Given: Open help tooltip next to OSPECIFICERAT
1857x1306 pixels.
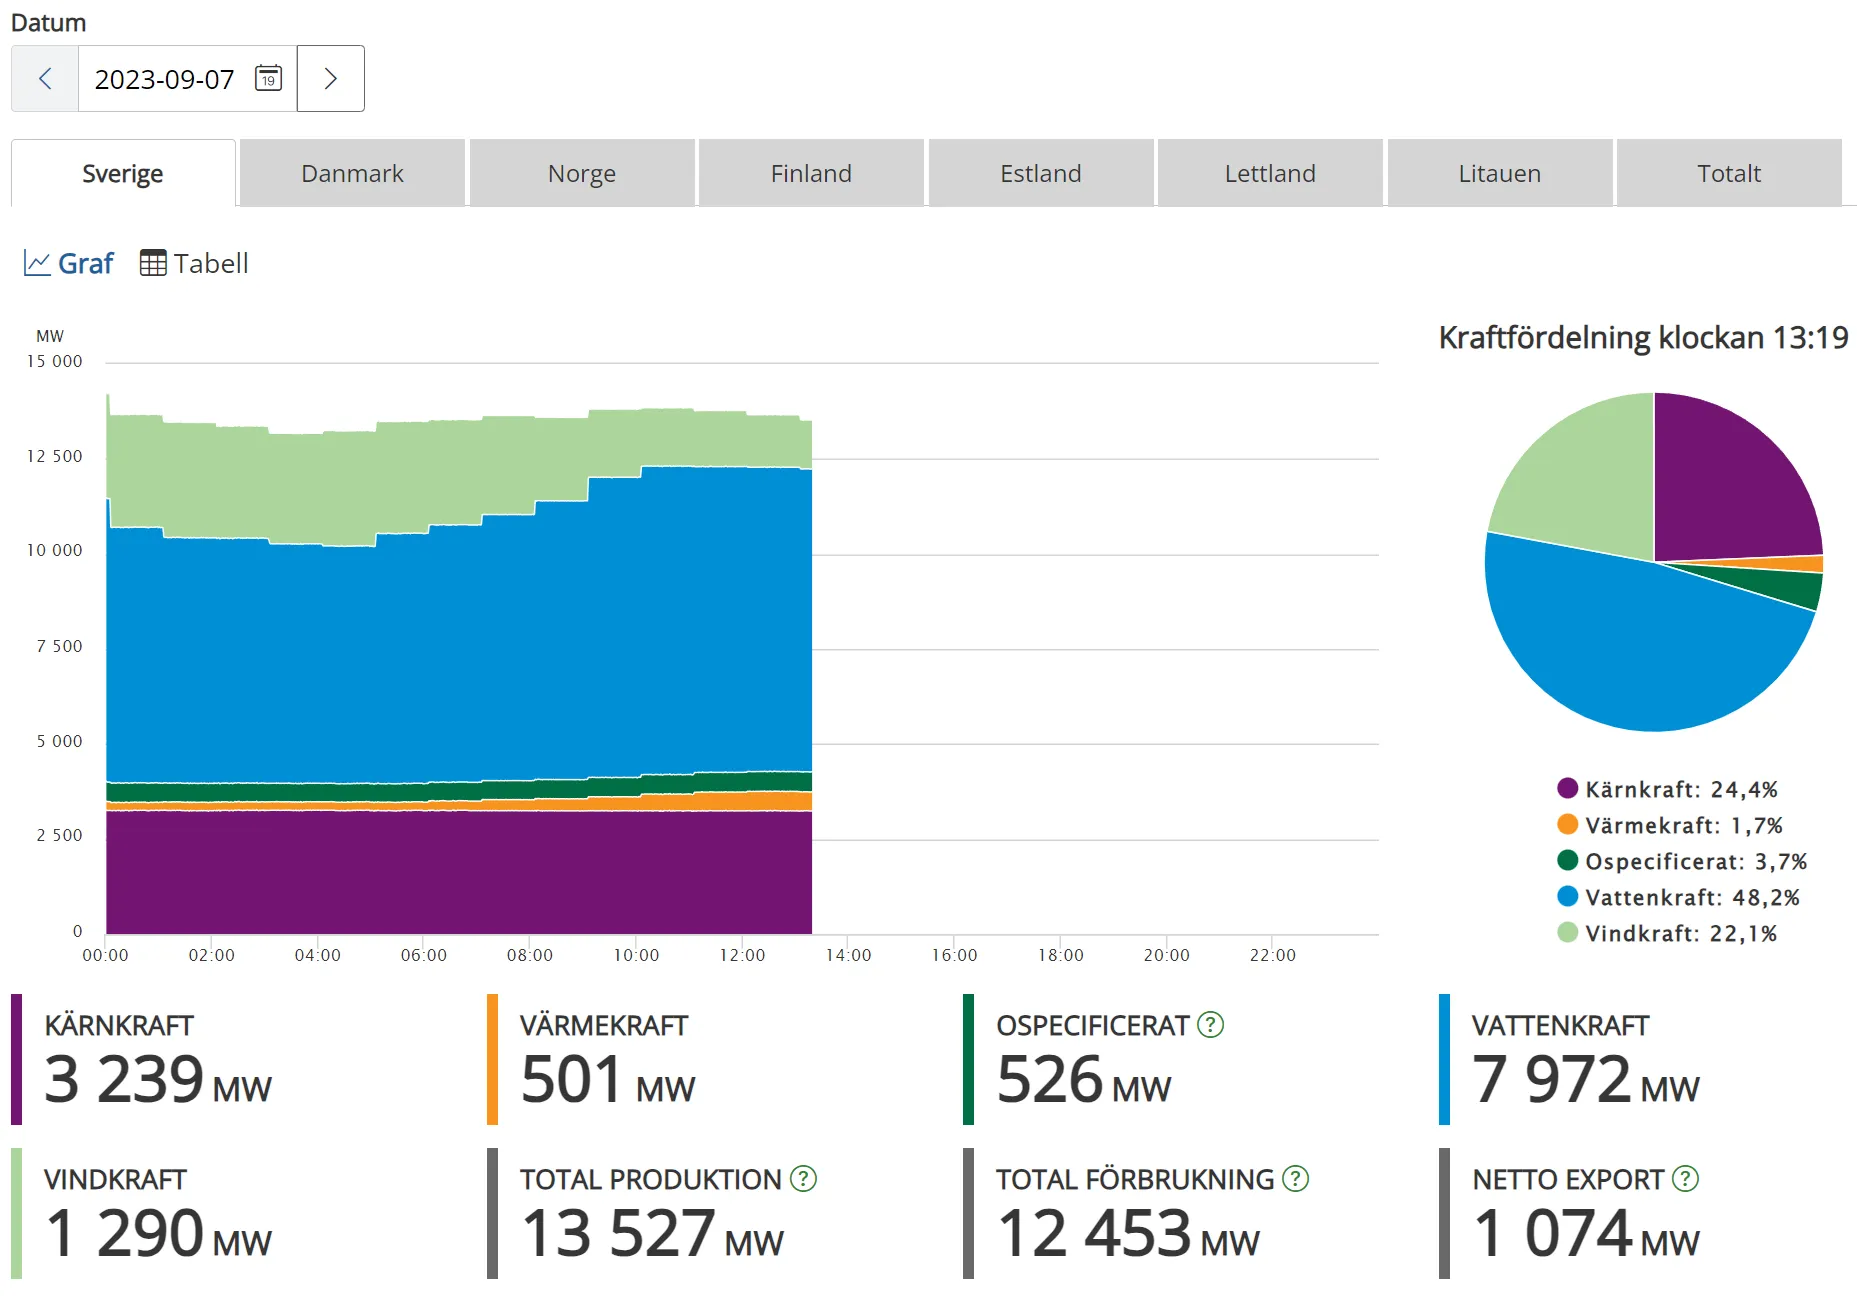Looking at the screenshot, I should point(1210,1024).
